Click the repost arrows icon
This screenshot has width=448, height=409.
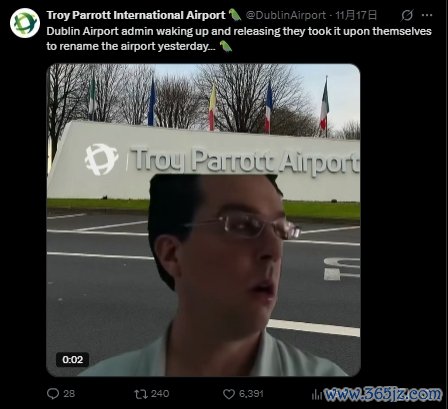[141, 394]
